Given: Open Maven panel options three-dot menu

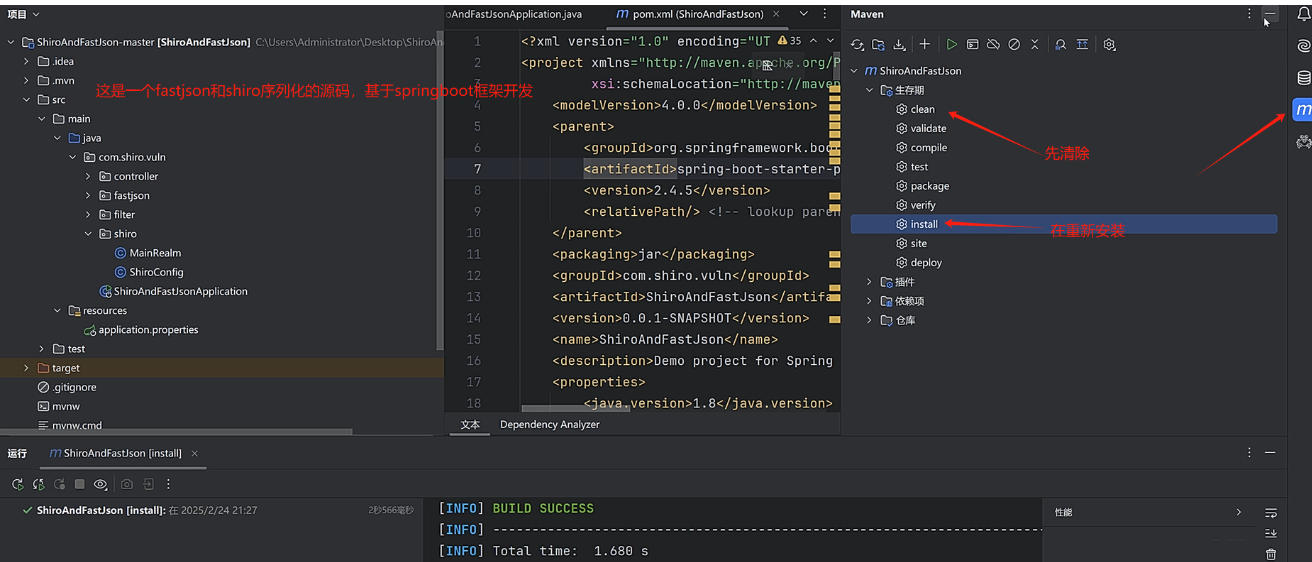Looking at the screenshot, I should pos(1249,14).
